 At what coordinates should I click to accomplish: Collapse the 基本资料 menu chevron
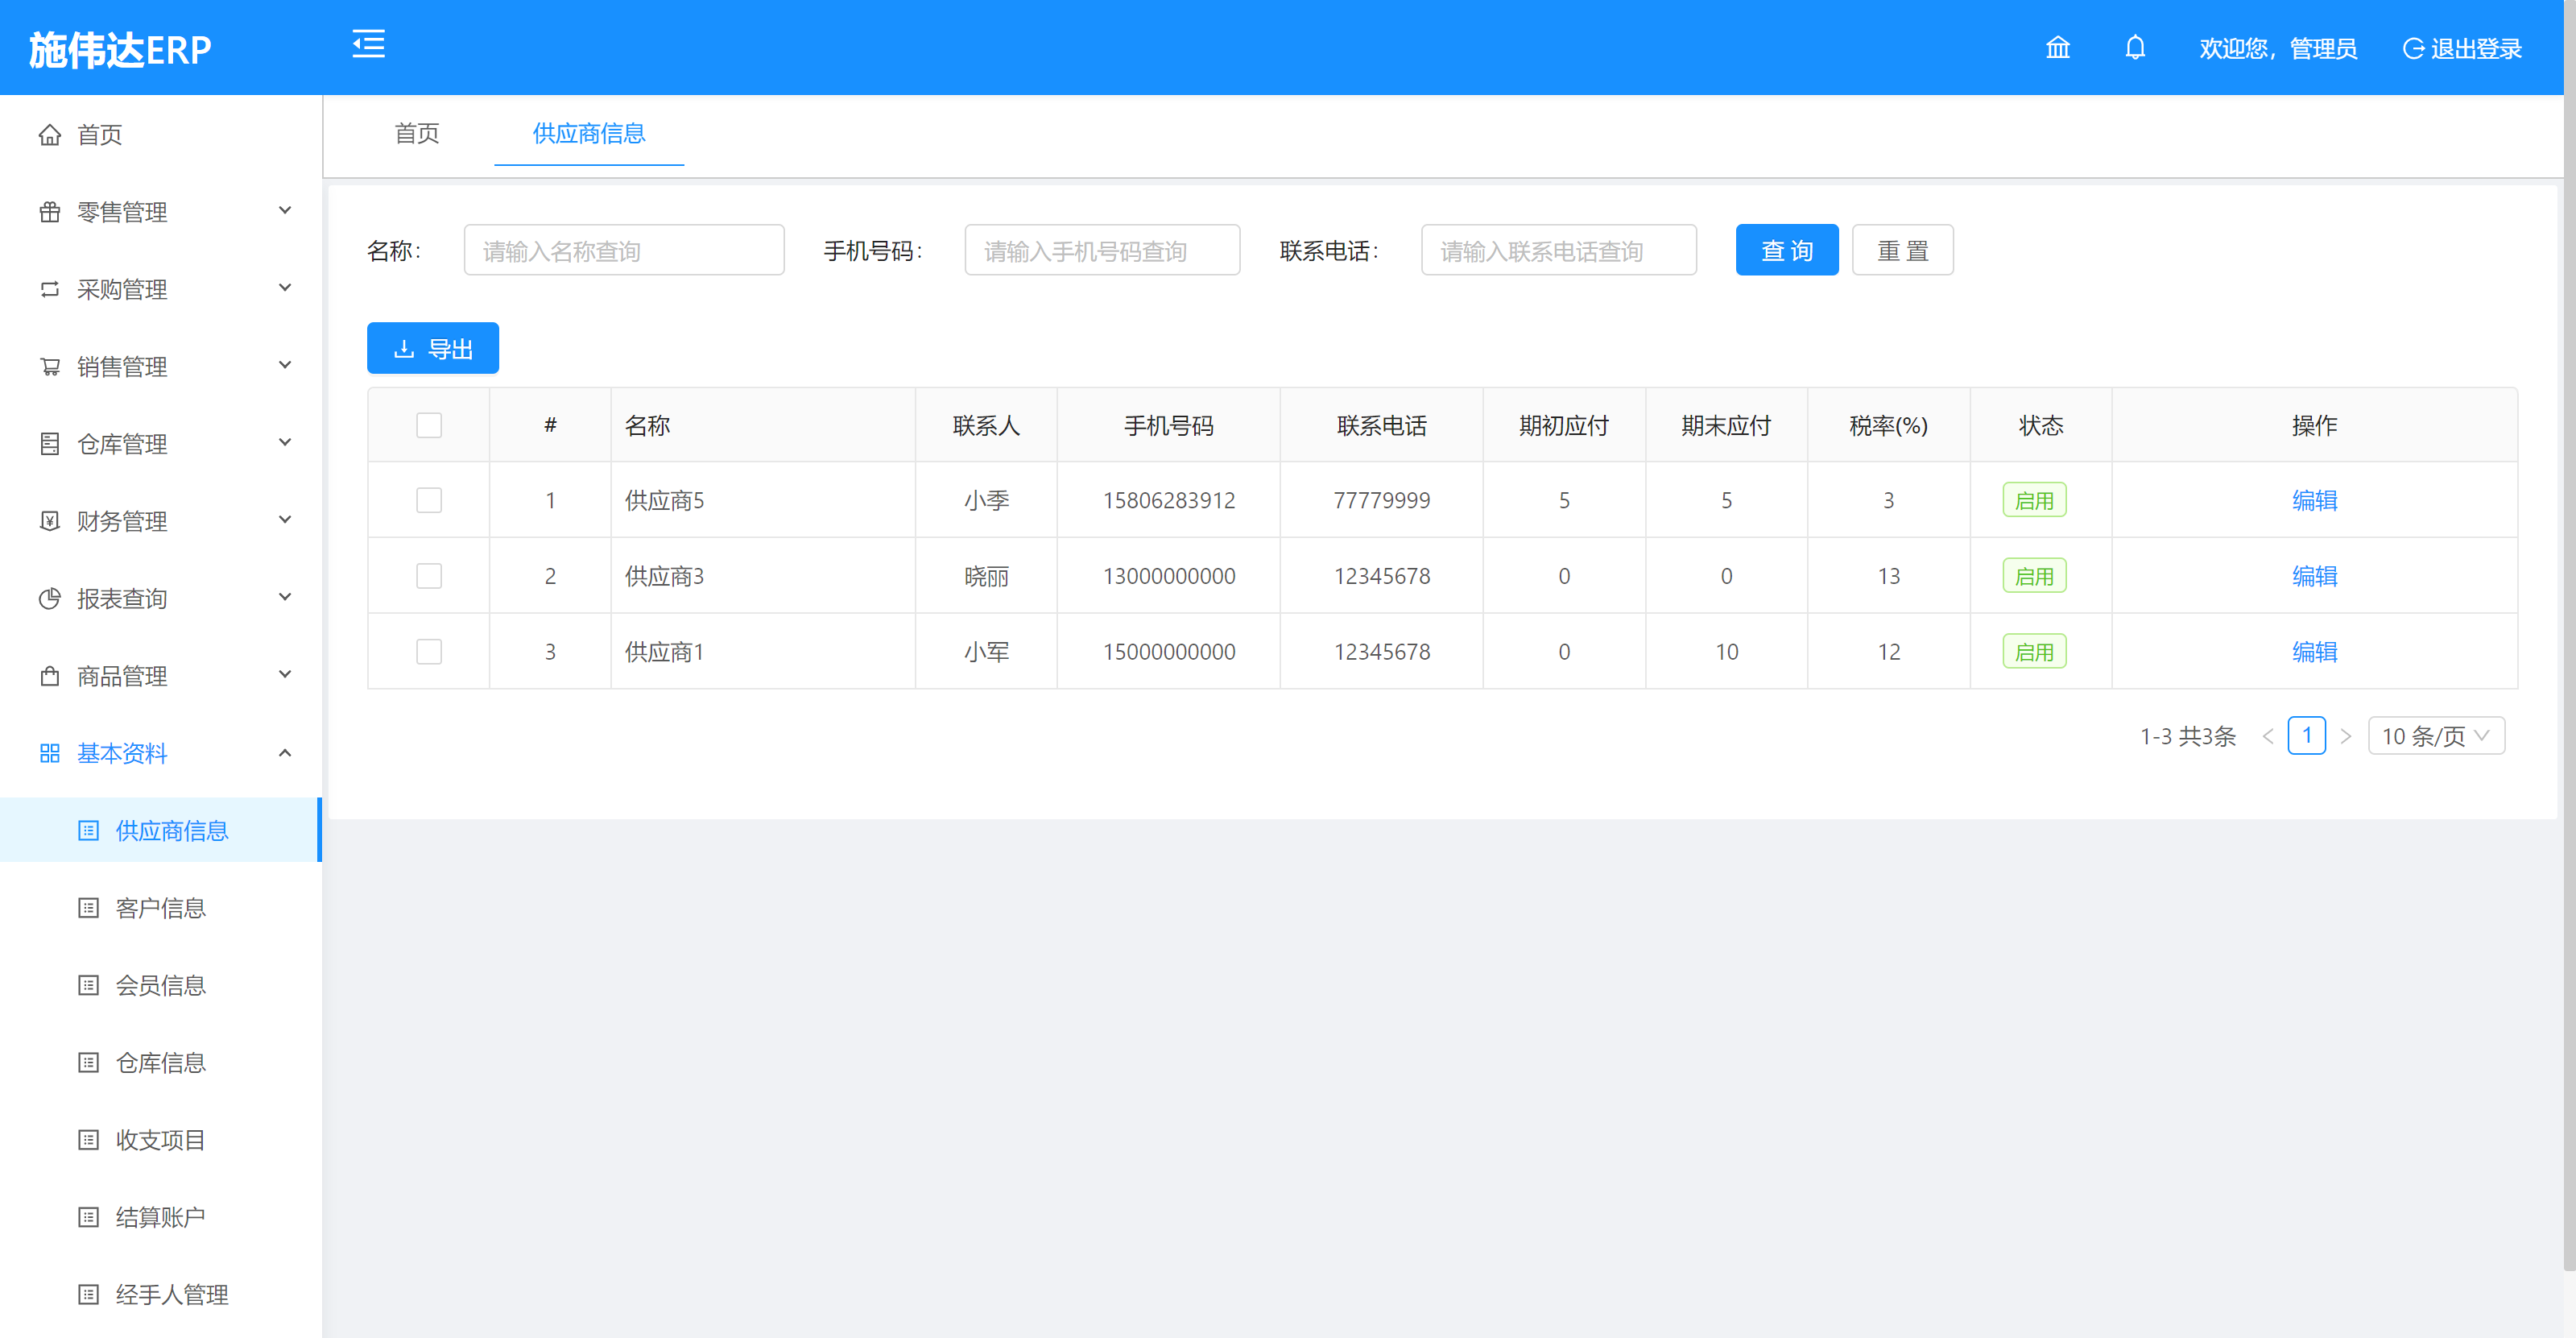(x=285, y=753)
